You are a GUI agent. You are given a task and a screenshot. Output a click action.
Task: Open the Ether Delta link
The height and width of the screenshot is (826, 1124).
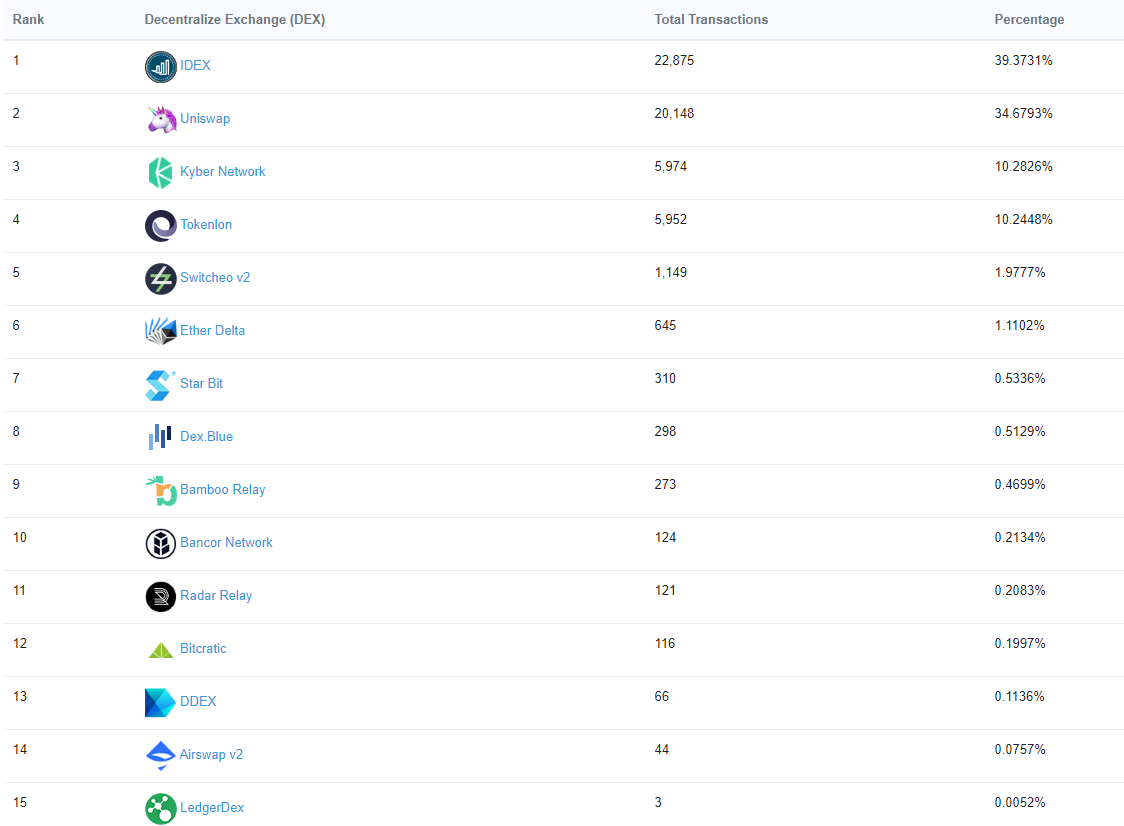tap(212, 331)
